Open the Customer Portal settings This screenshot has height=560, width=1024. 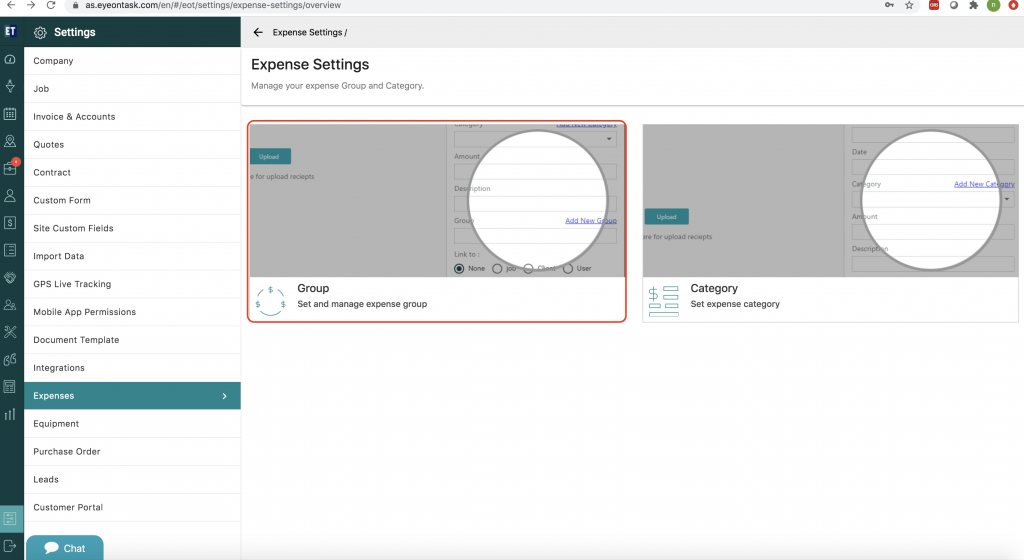(132, 508)
